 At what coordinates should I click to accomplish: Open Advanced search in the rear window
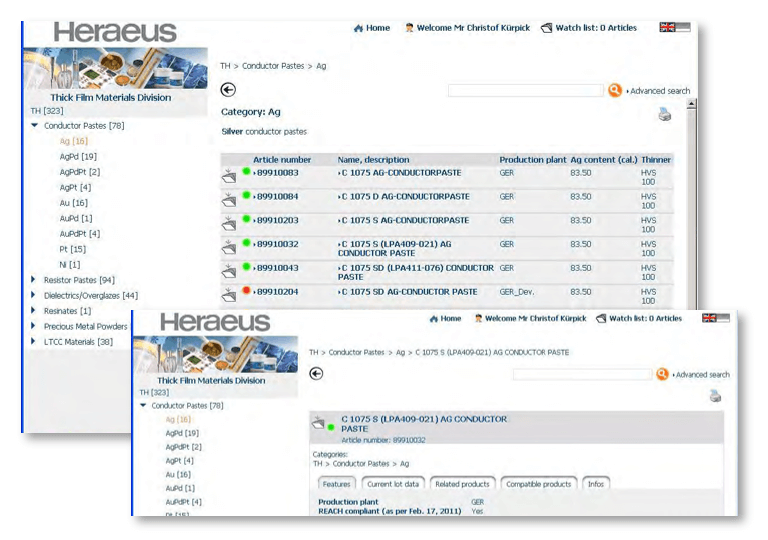660,91
